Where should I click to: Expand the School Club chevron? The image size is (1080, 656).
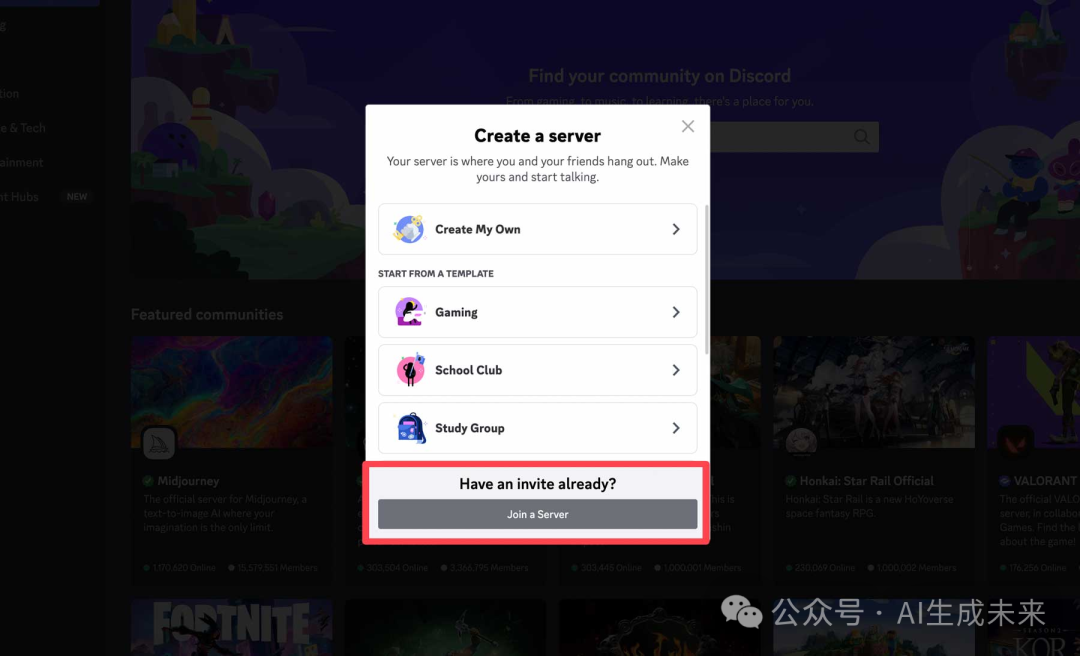pyautogui.click(x=676, y=370)
